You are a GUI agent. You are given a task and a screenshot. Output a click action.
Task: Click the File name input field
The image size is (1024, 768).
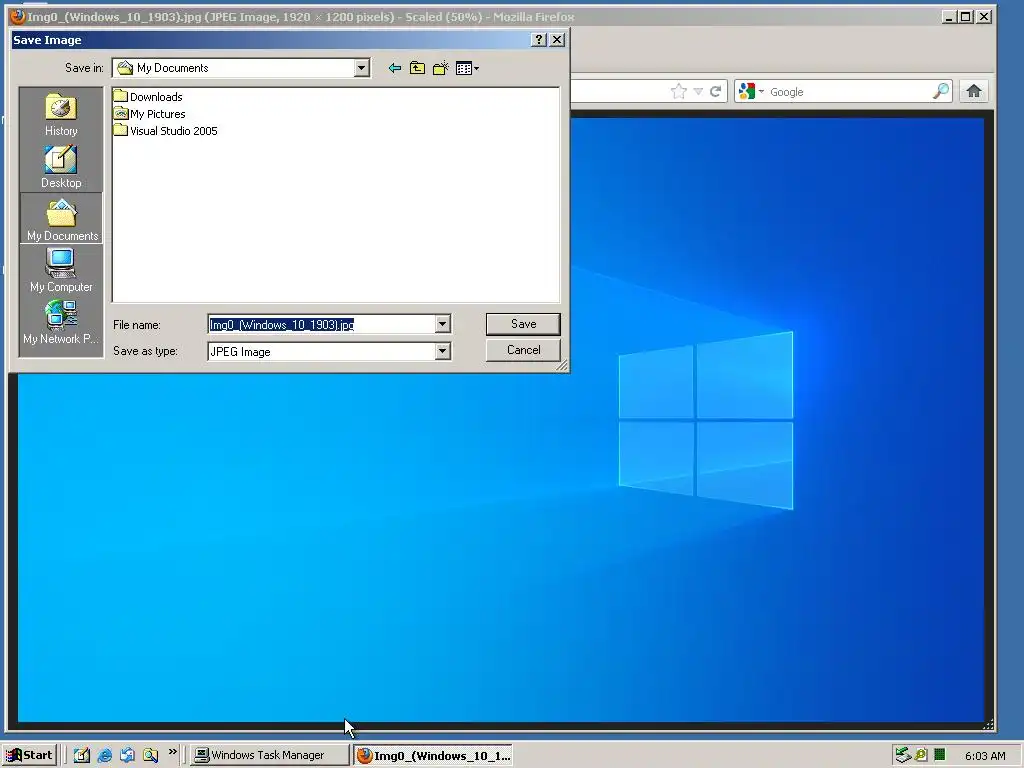pos(321,324)
